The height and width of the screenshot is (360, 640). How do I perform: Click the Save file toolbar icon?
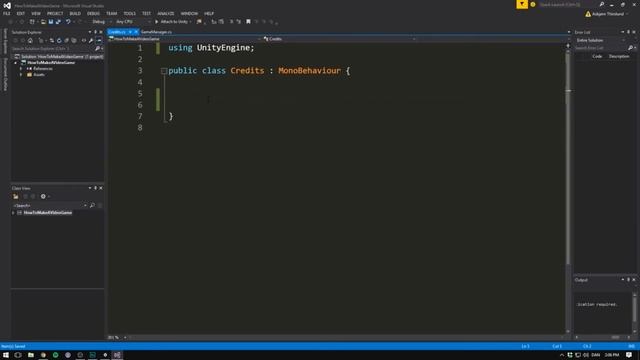[51, 22]
